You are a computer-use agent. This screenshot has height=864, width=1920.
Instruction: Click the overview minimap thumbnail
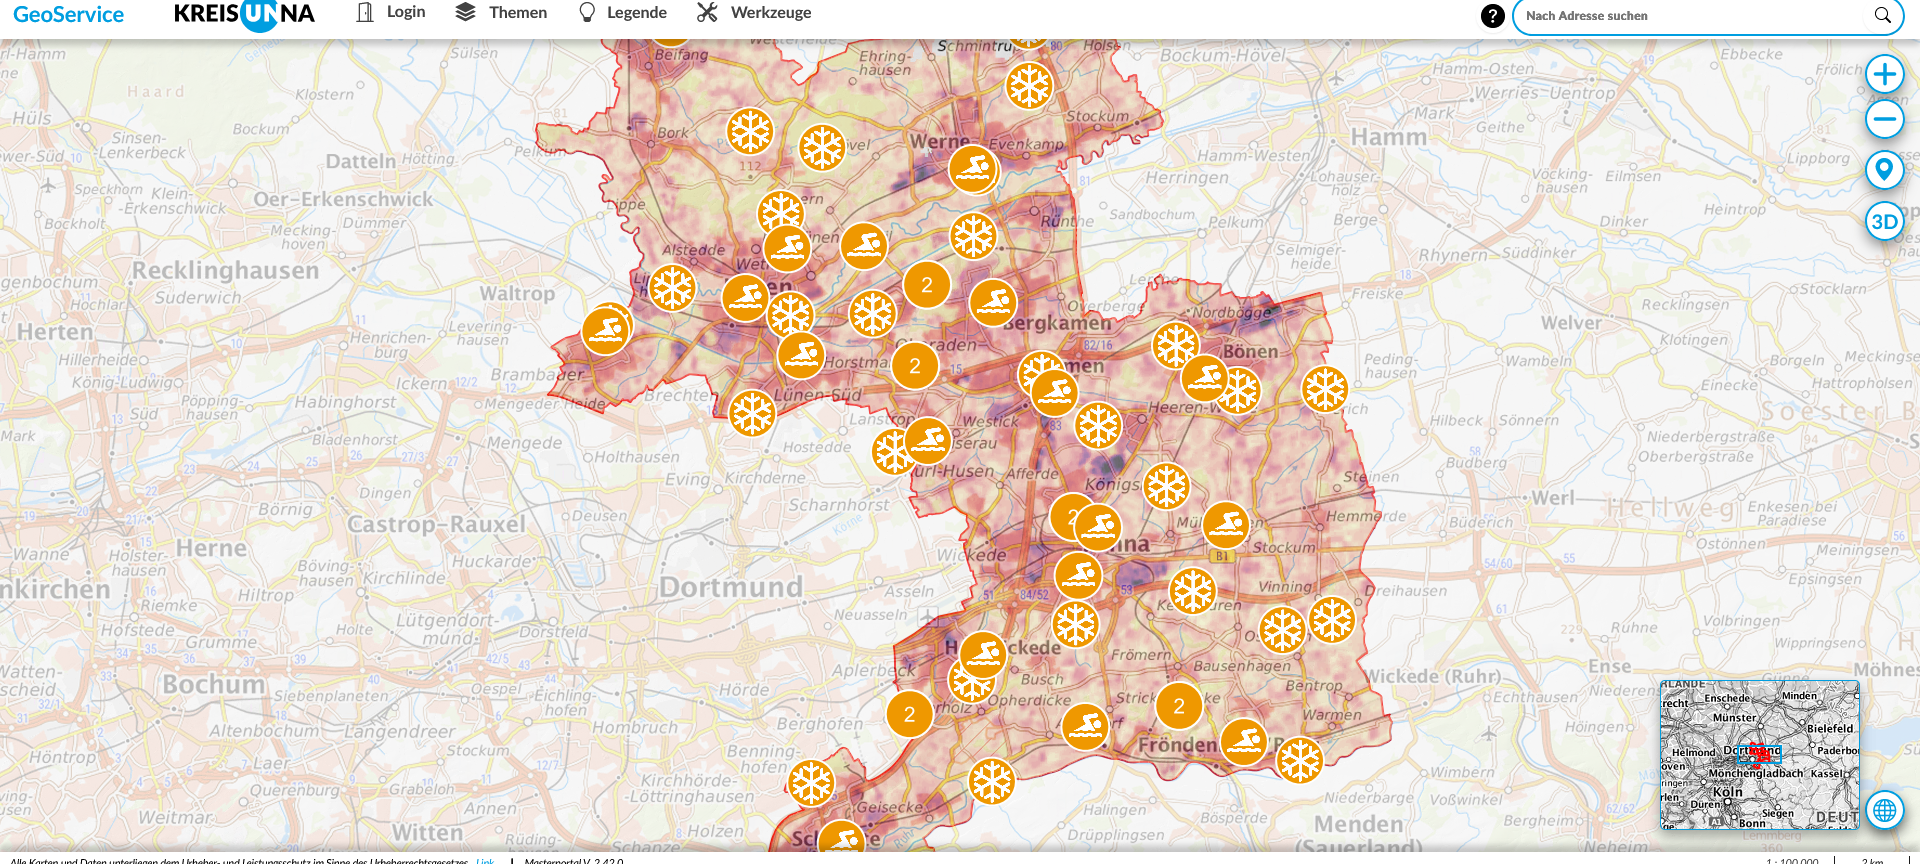(x=1758, y=755)
